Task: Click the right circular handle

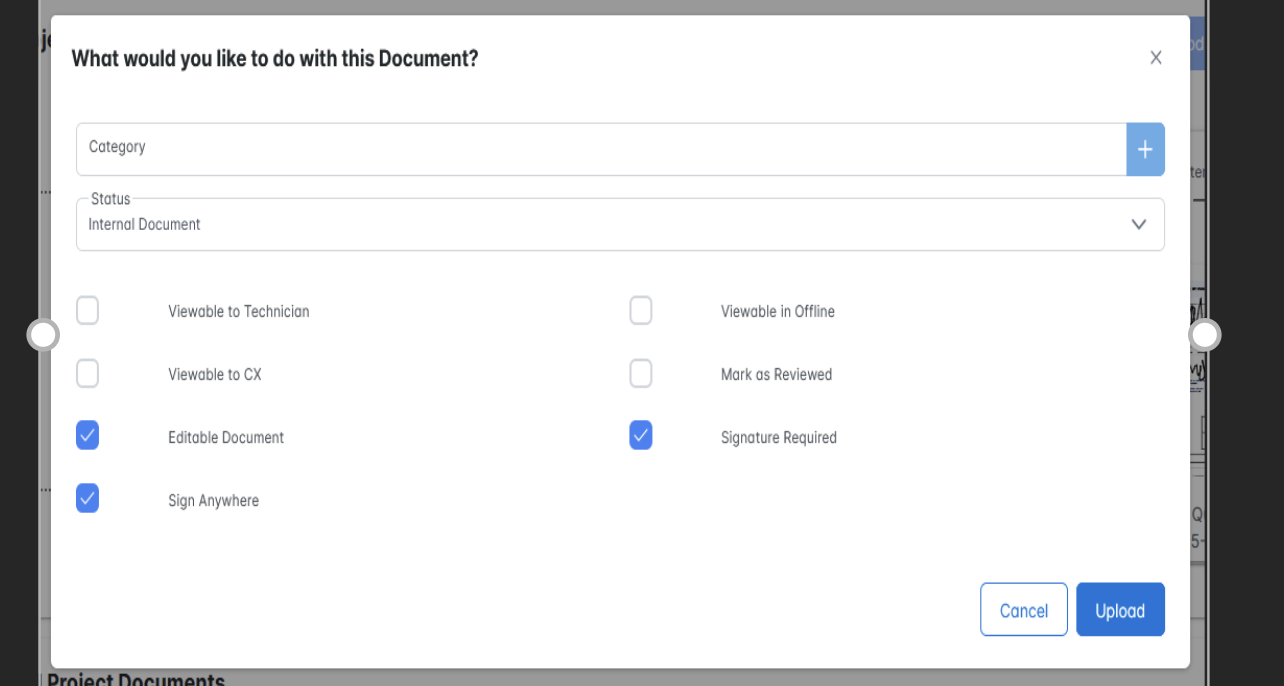Action: (x=1205, y=335)
